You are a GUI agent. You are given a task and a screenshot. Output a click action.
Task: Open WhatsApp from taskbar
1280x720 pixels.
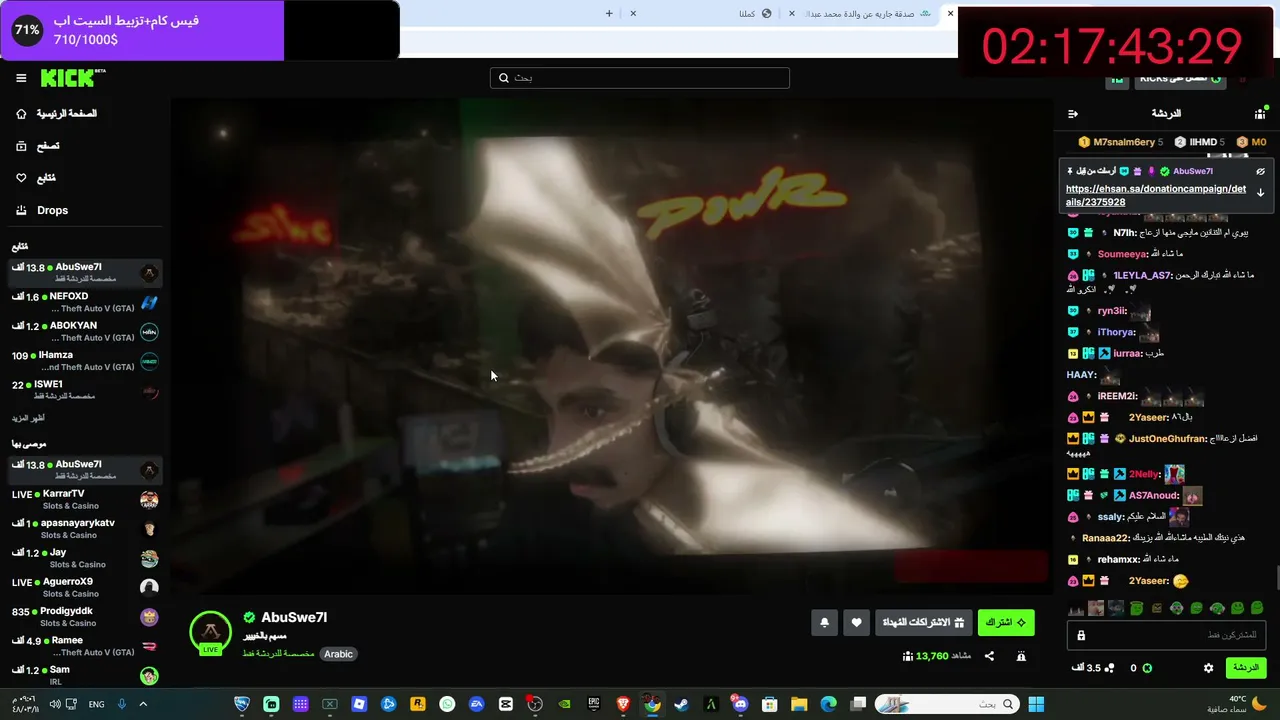coord(447,704)
